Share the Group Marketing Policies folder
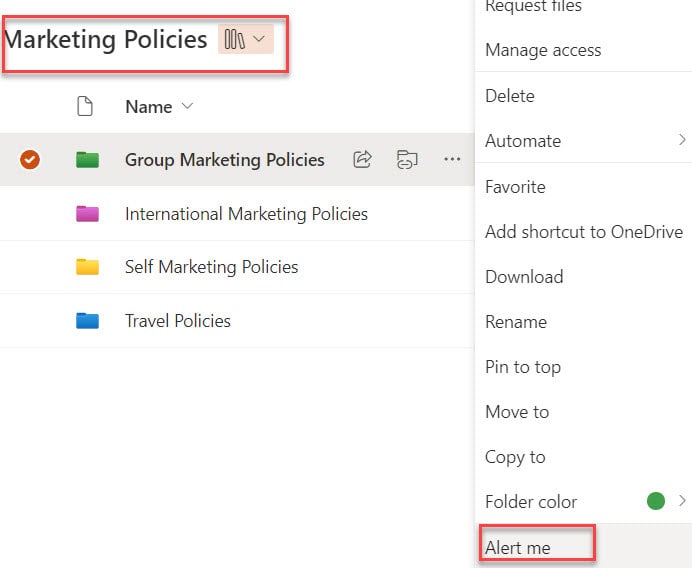The width and height of the screenshot is (692, 568). point(362,159)
